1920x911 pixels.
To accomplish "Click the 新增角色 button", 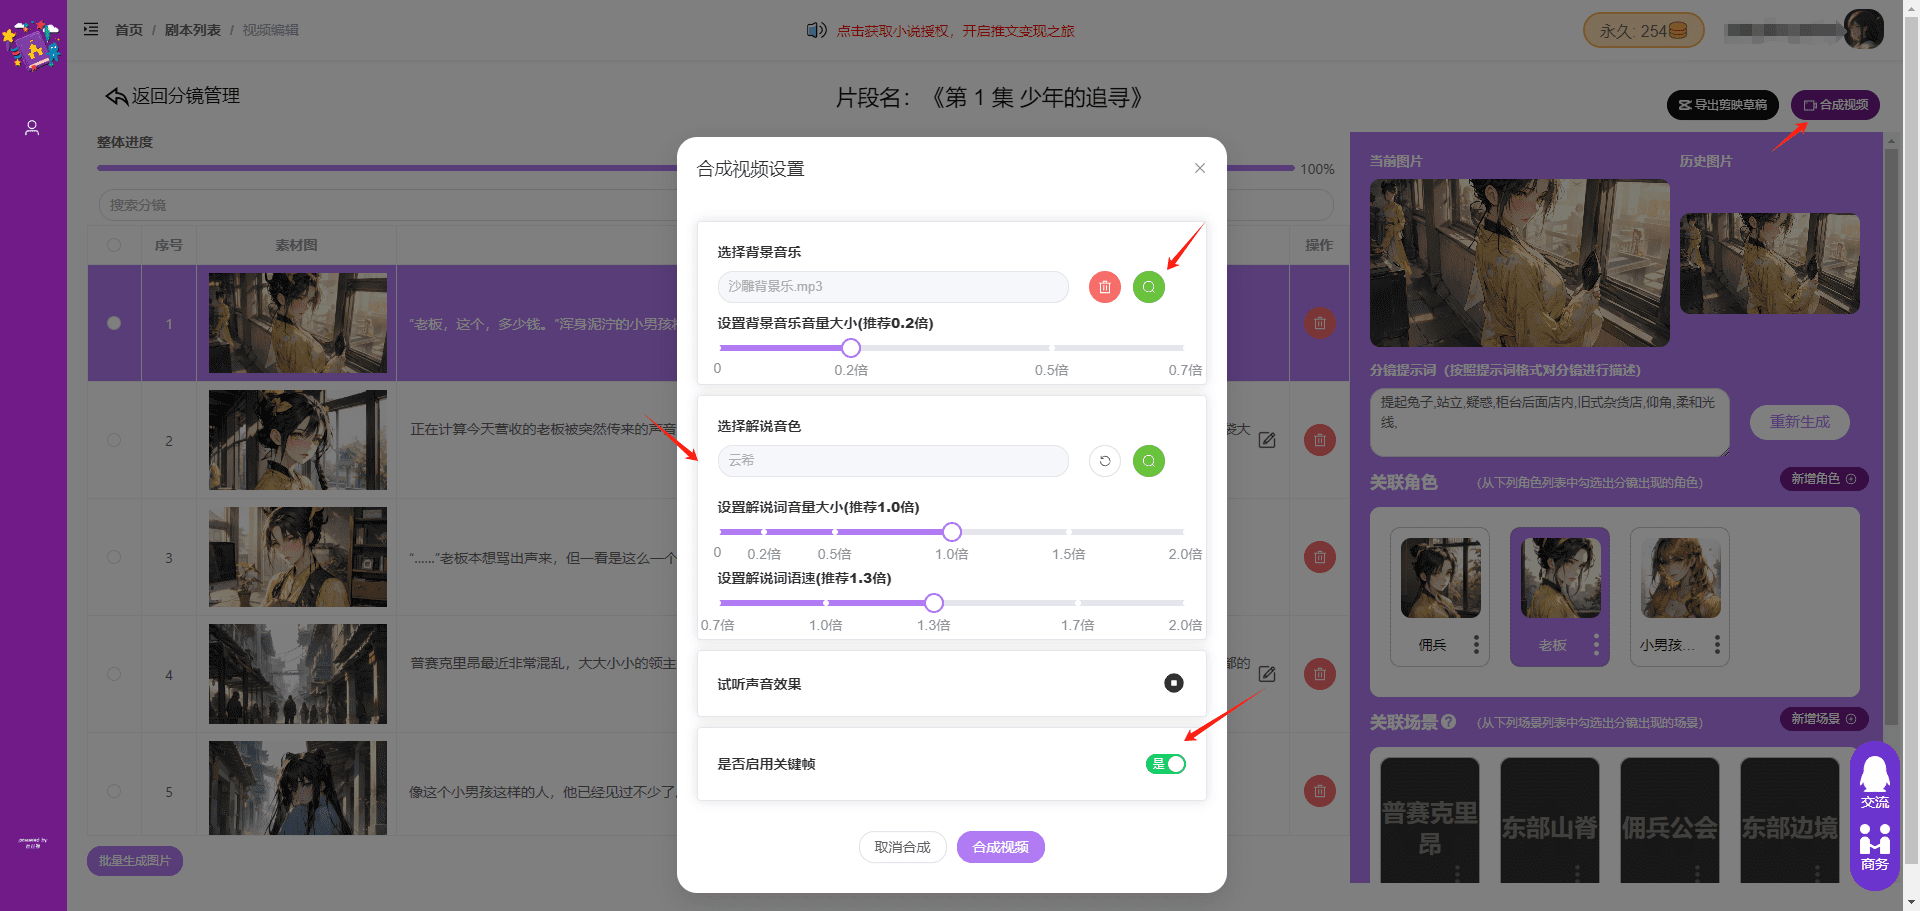I will click(1823, 479).
